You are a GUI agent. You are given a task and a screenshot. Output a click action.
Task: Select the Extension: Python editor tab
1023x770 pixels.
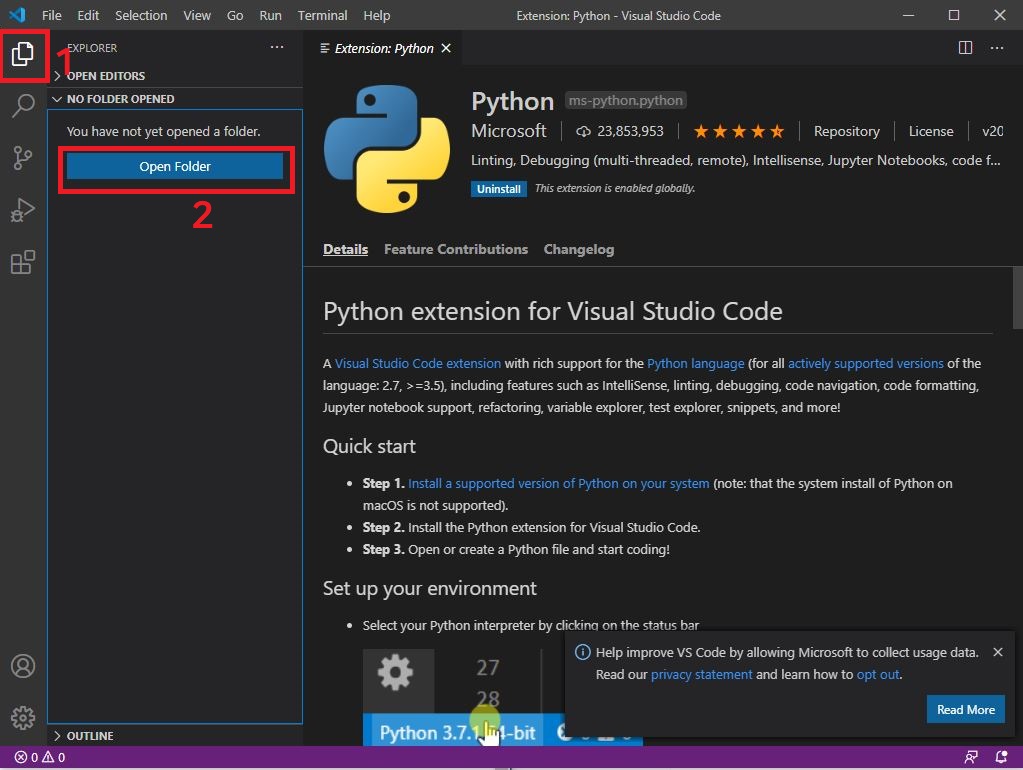click(x=384, y=48)
